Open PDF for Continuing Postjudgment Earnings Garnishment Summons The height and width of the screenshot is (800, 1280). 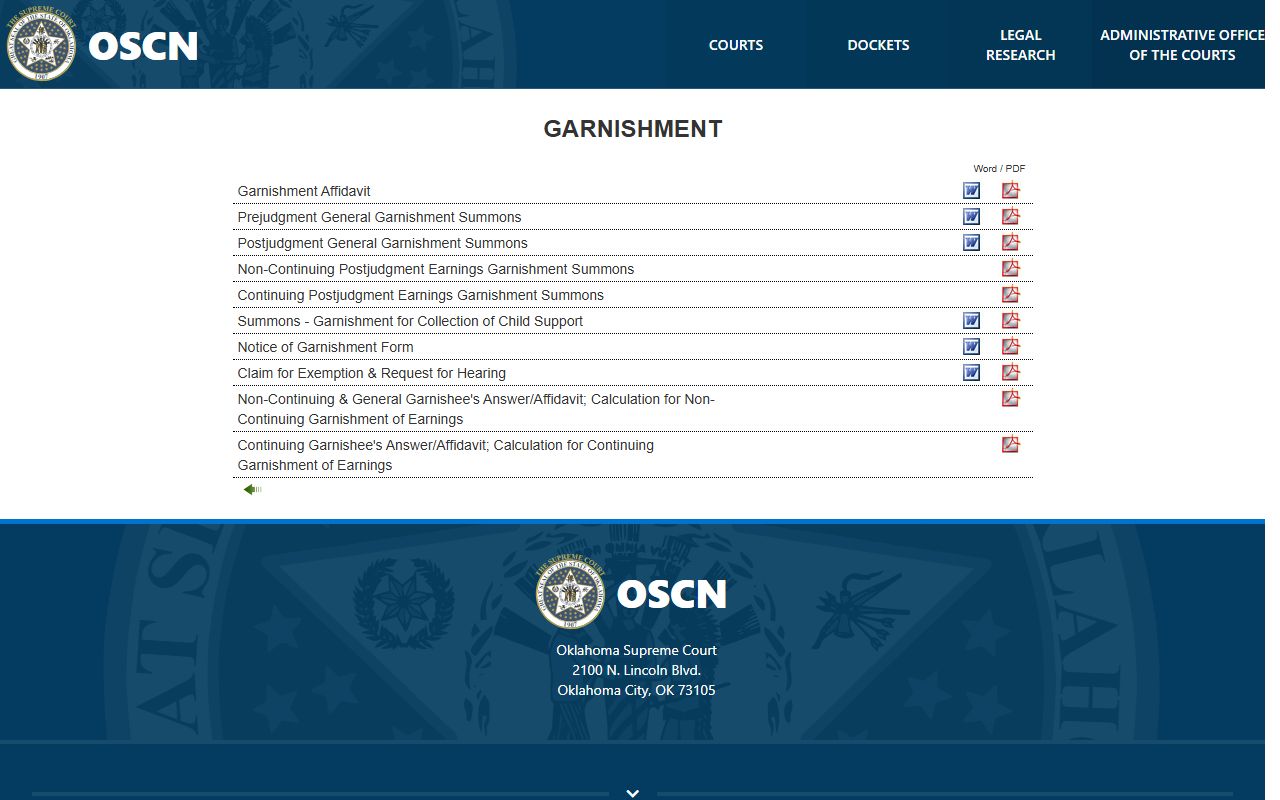pyautogui.click(x=1011, y=294)
